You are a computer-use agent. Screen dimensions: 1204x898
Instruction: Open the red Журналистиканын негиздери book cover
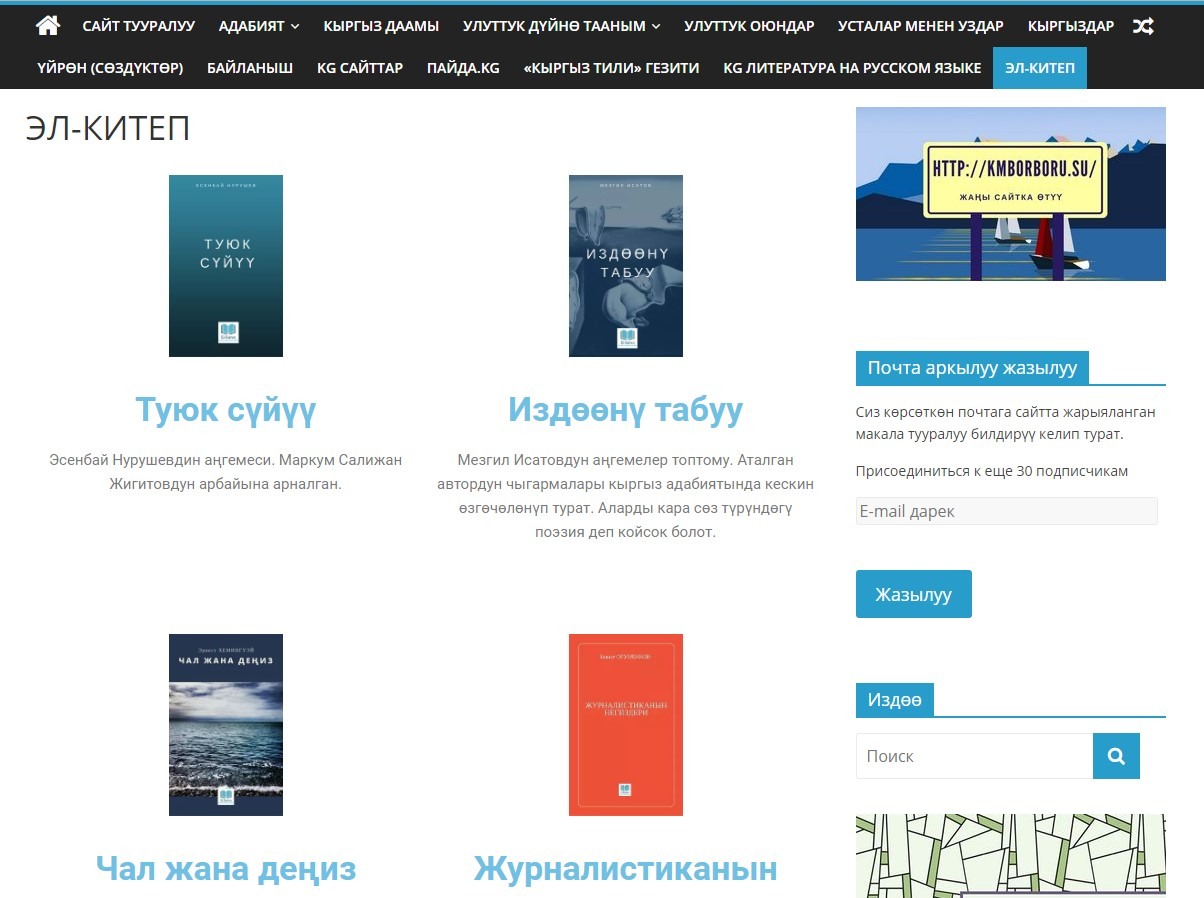coord(626,724)
